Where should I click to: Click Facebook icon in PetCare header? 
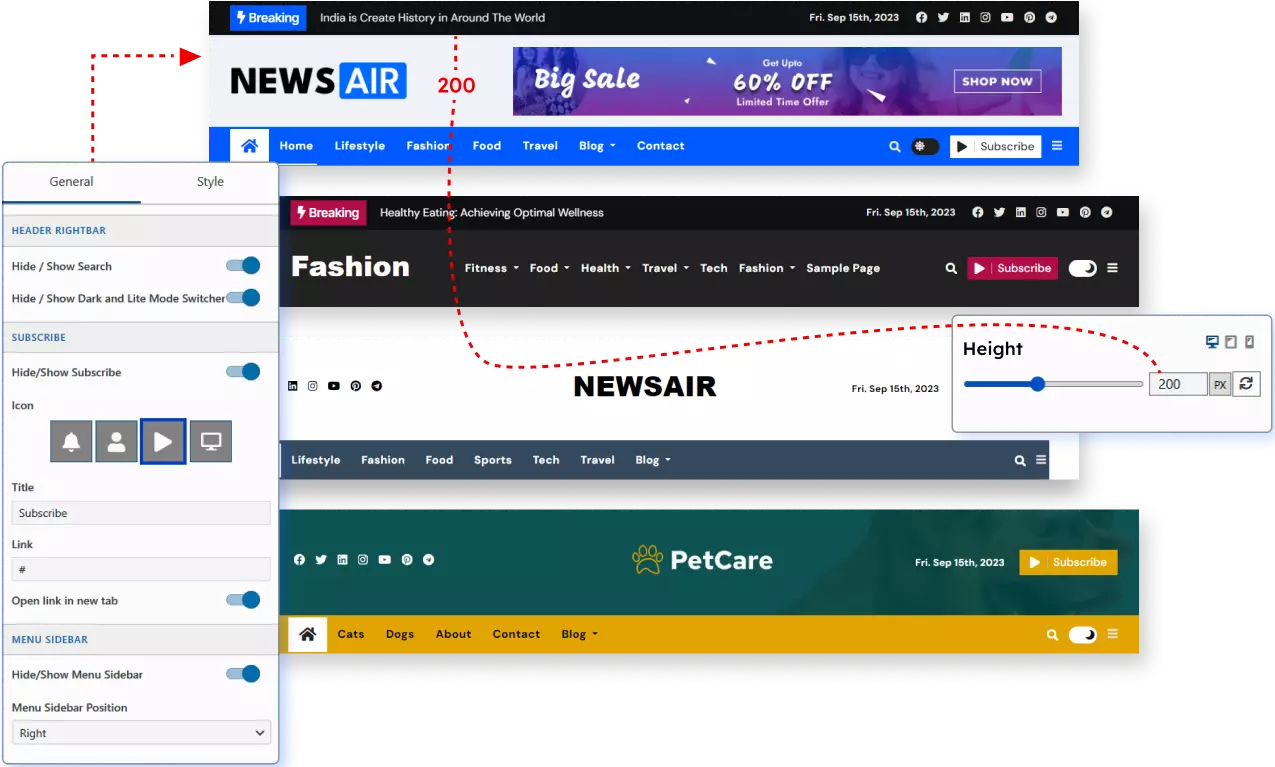(299, 560)
